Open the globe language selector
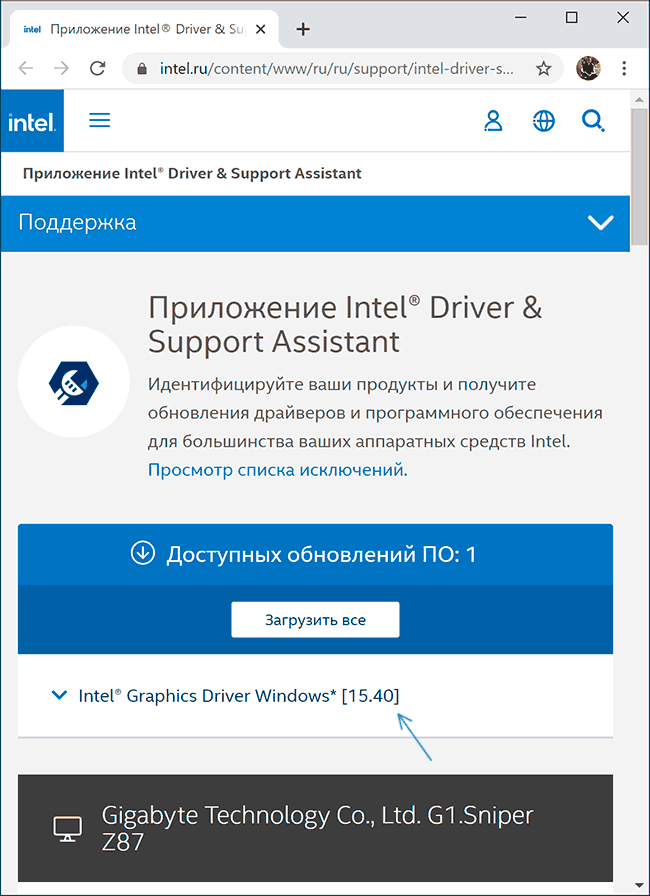 coord(543,121)
